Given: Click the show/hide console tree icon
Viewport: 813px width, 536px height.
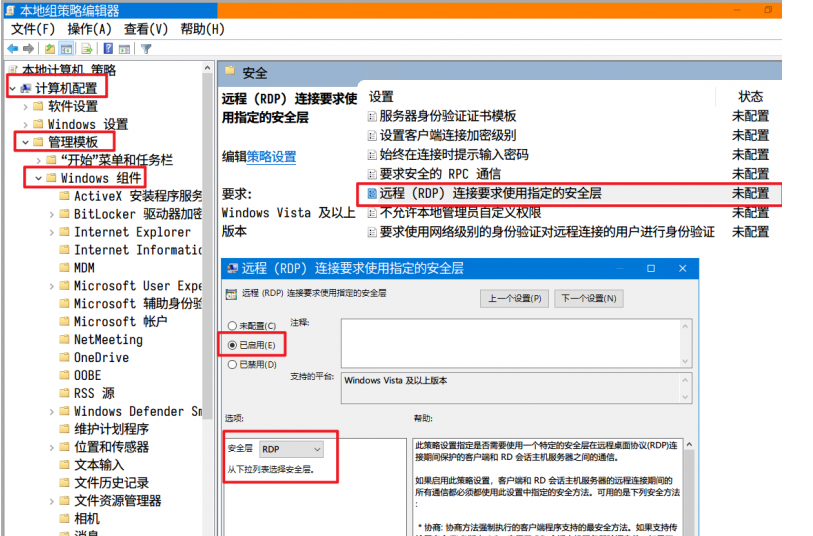Looking at the screenshot, I should pos(67,49).
